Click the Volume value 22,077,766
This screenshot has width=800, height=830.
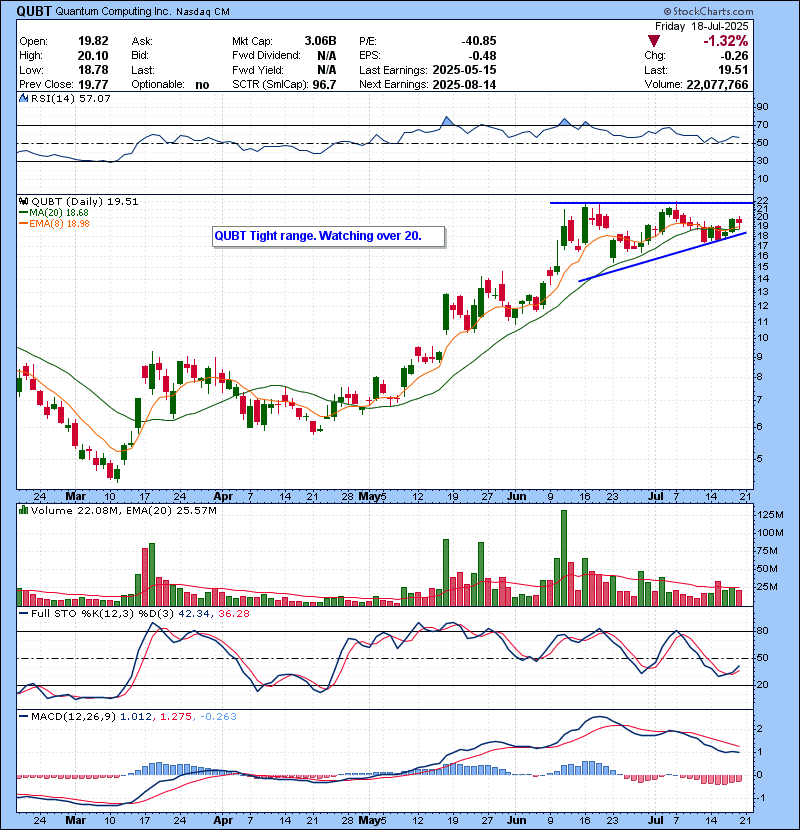tap(717, 84)
